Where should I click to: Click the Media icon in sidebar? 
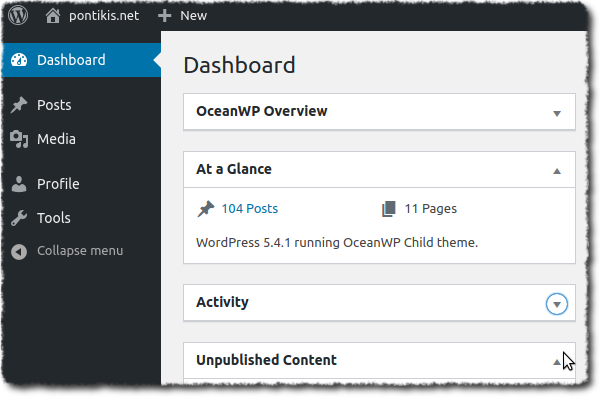click(19, 139)
